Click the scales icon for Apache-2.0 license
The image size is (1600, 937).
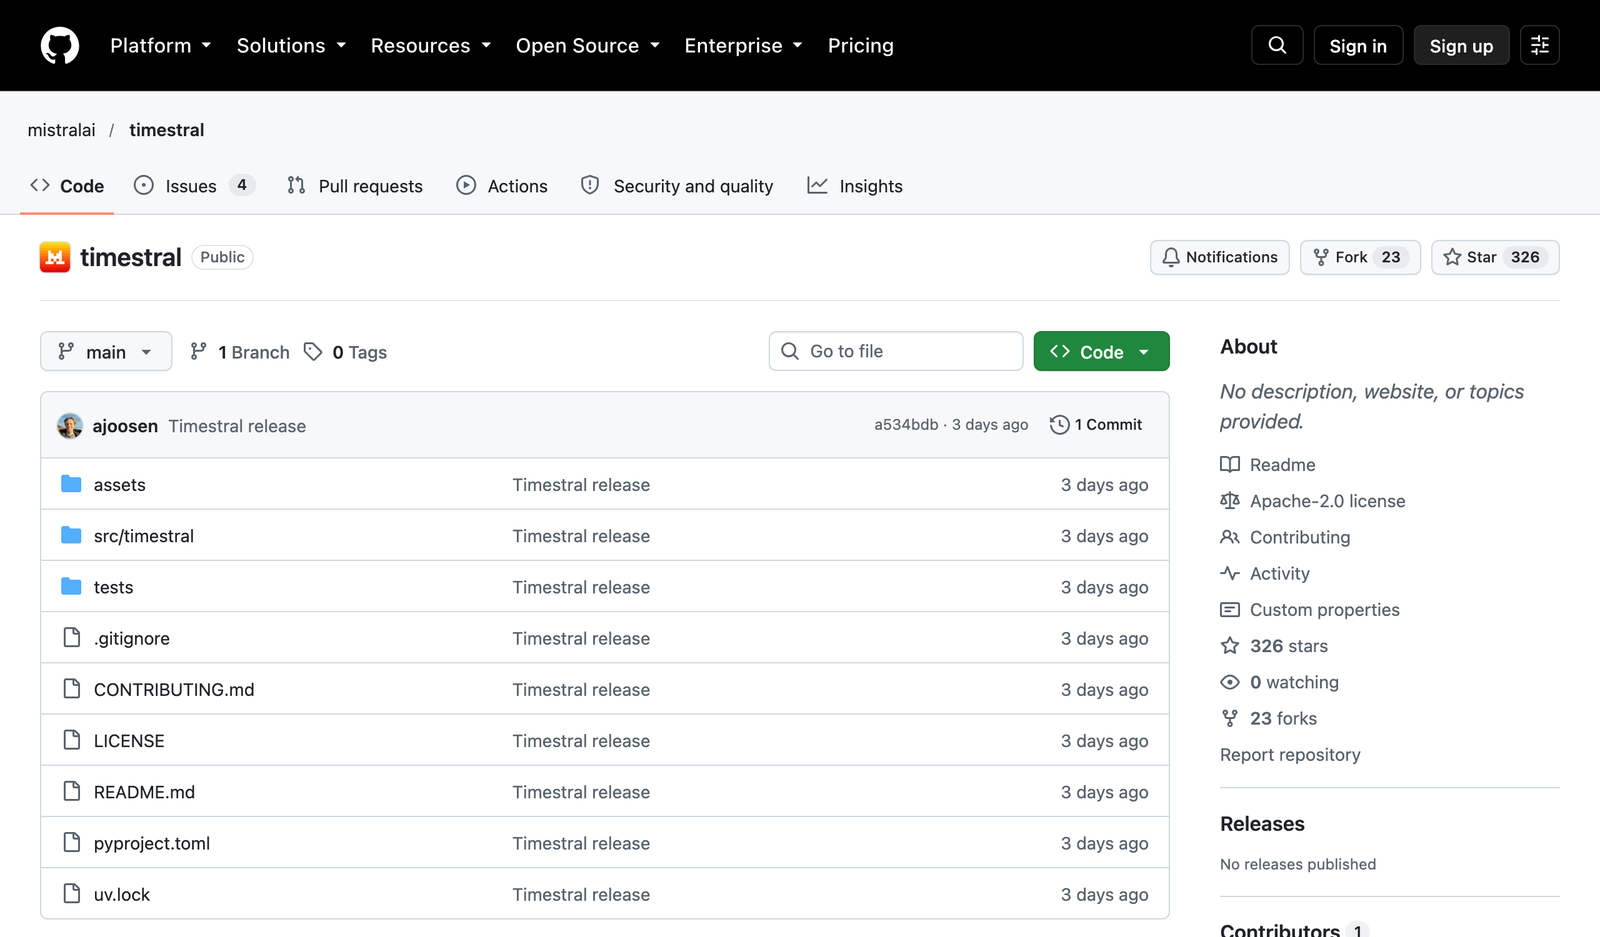tap(1230, 500)
